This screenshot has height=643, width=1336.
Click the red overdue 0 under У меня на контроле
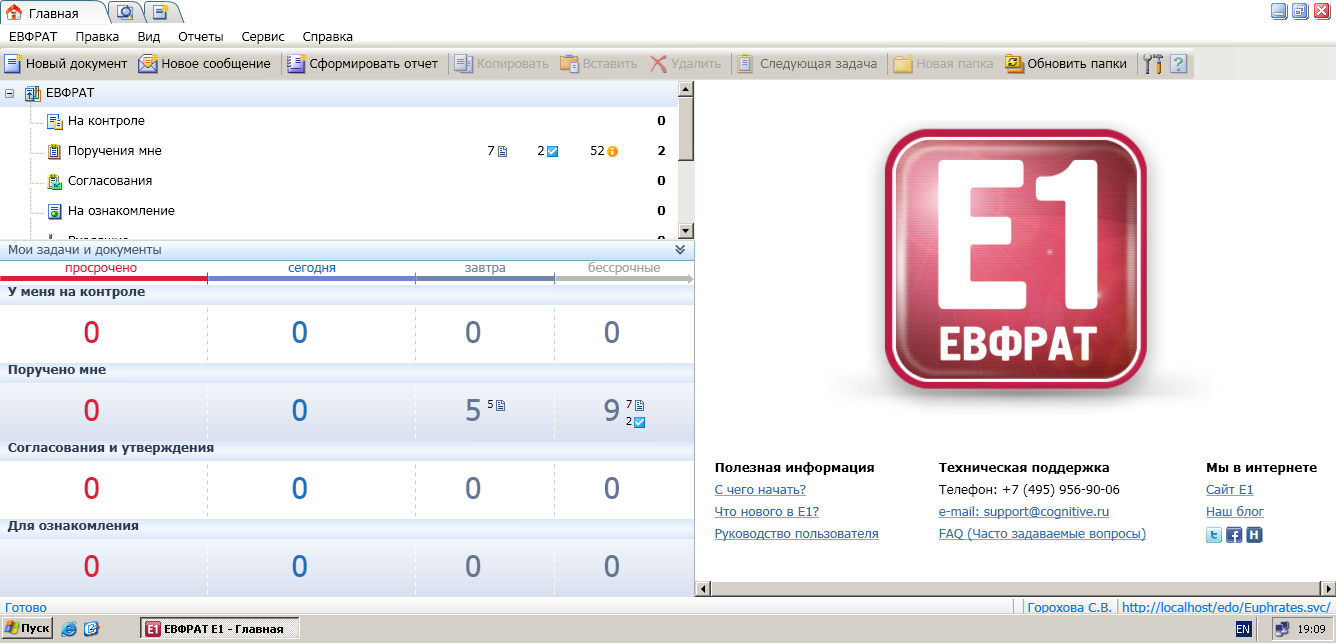[x=91, y=333]
